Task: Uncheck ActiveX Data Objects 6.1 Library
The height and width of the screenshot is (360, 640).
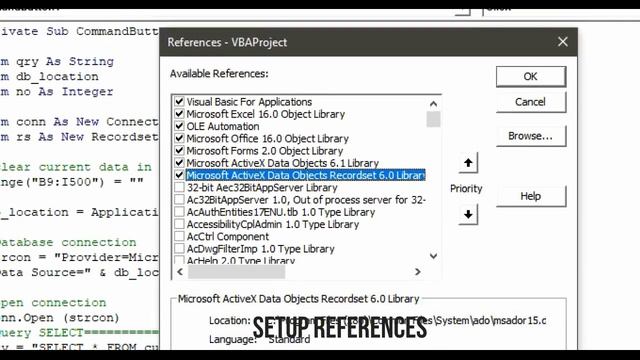Action: [179, 162]
